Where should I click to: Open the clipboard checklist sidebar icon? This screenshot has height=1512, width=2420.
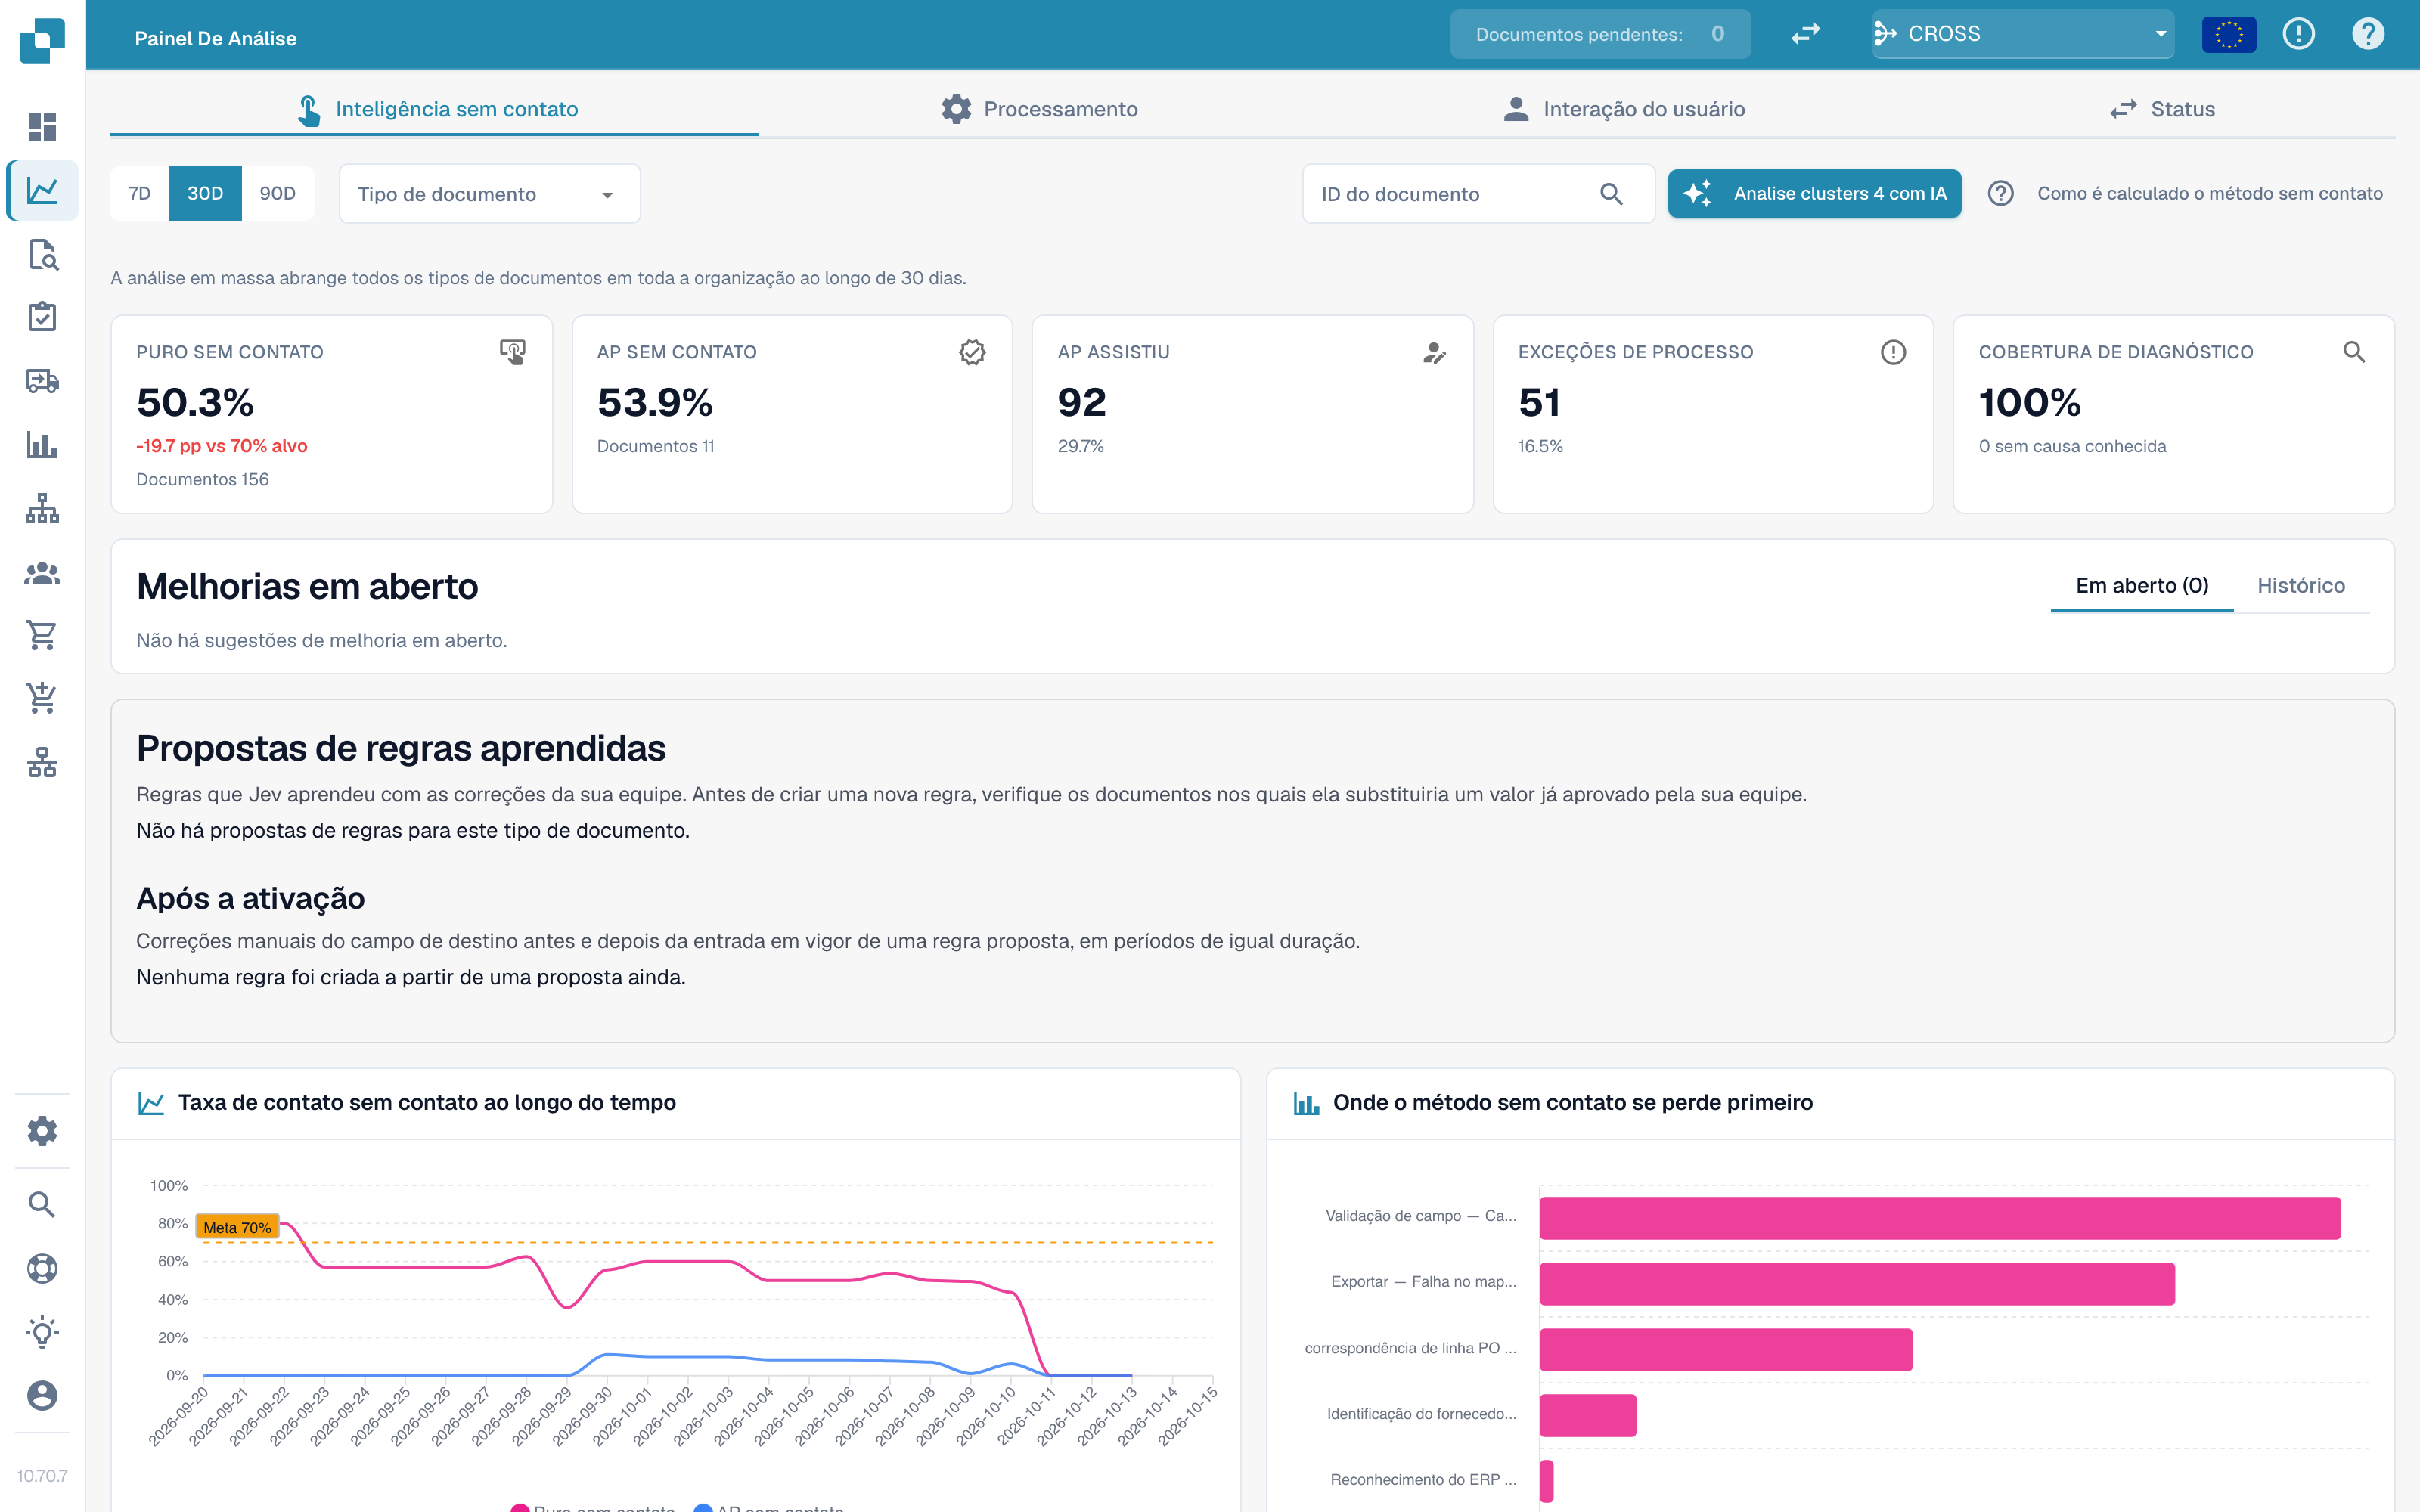(x=42, y=317)
